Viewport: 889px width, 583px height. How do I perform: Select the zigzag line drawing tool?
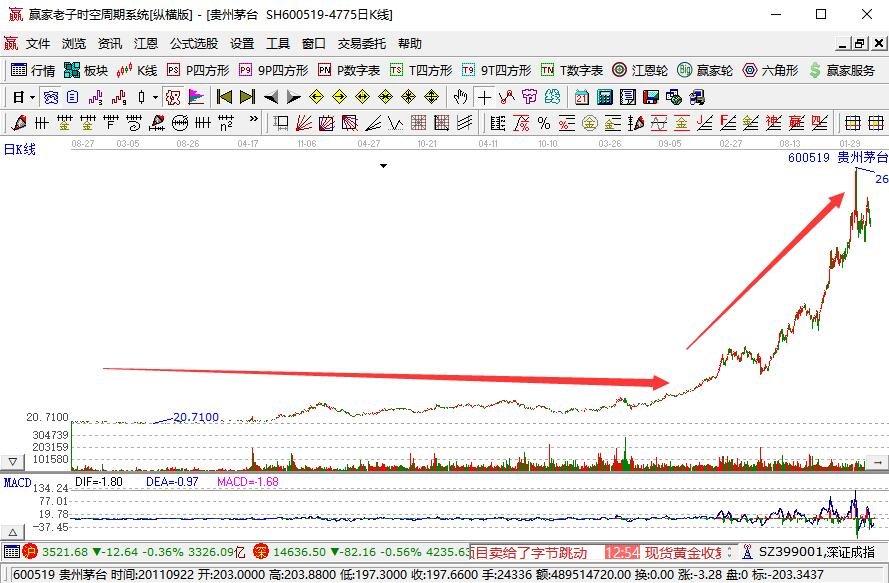tap(506, 97)
